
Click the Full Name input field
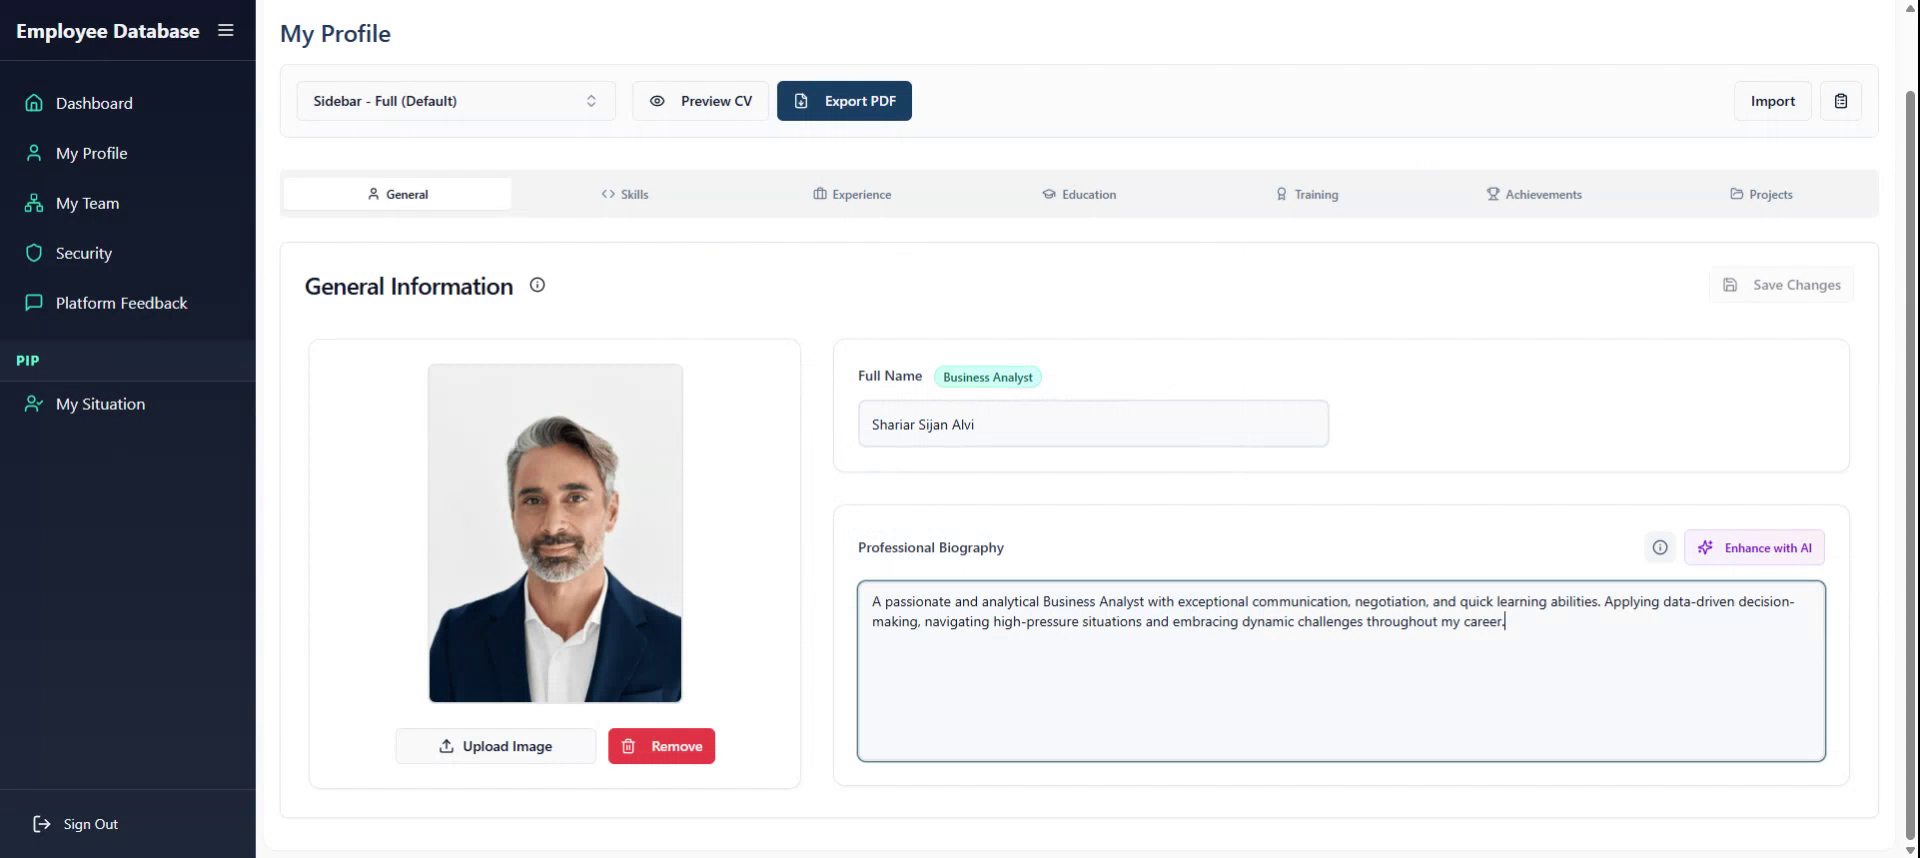pos(1093,424)
